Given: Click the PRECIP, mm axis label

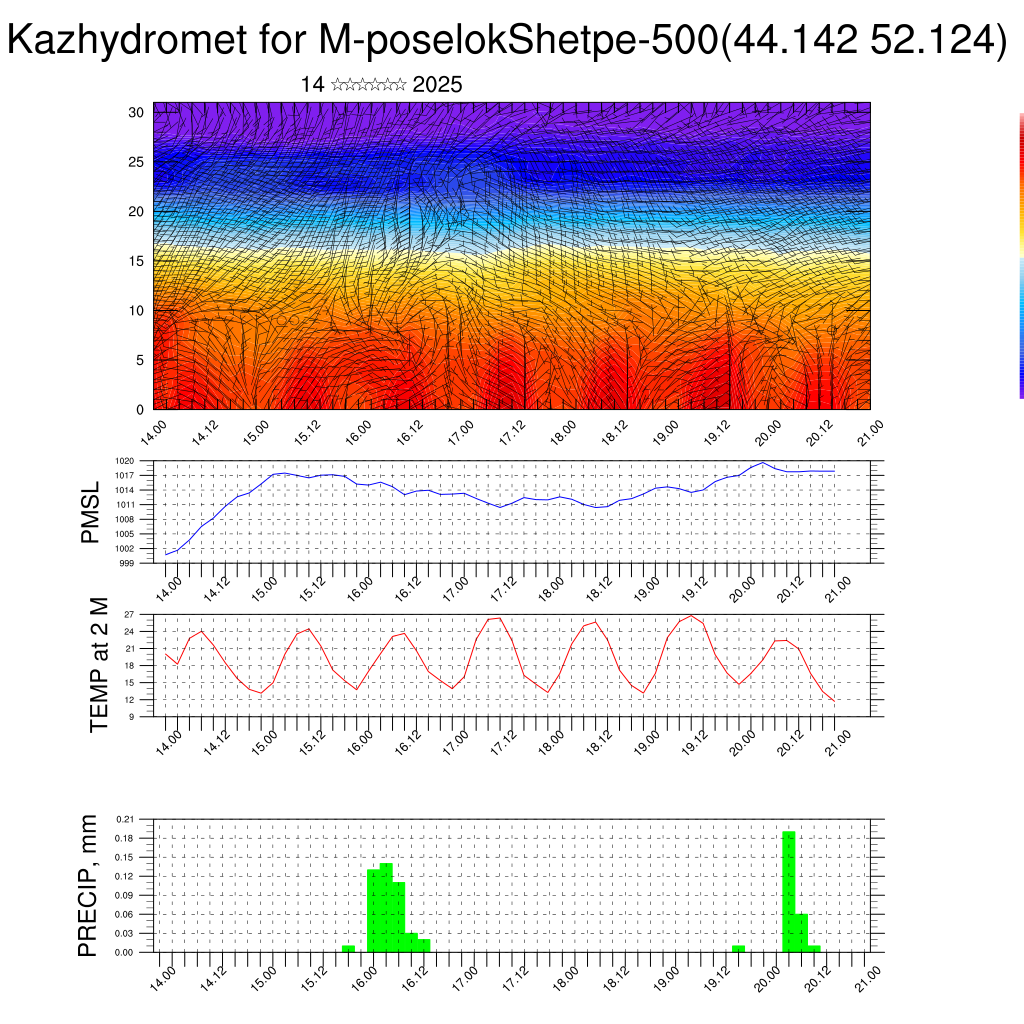Looking at the screenshot, I should point(87,886).
